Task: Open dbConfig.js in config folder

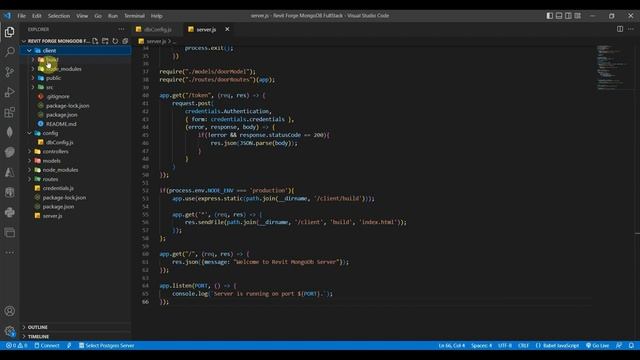Action: pyautogui.click(x=76, y=142)
